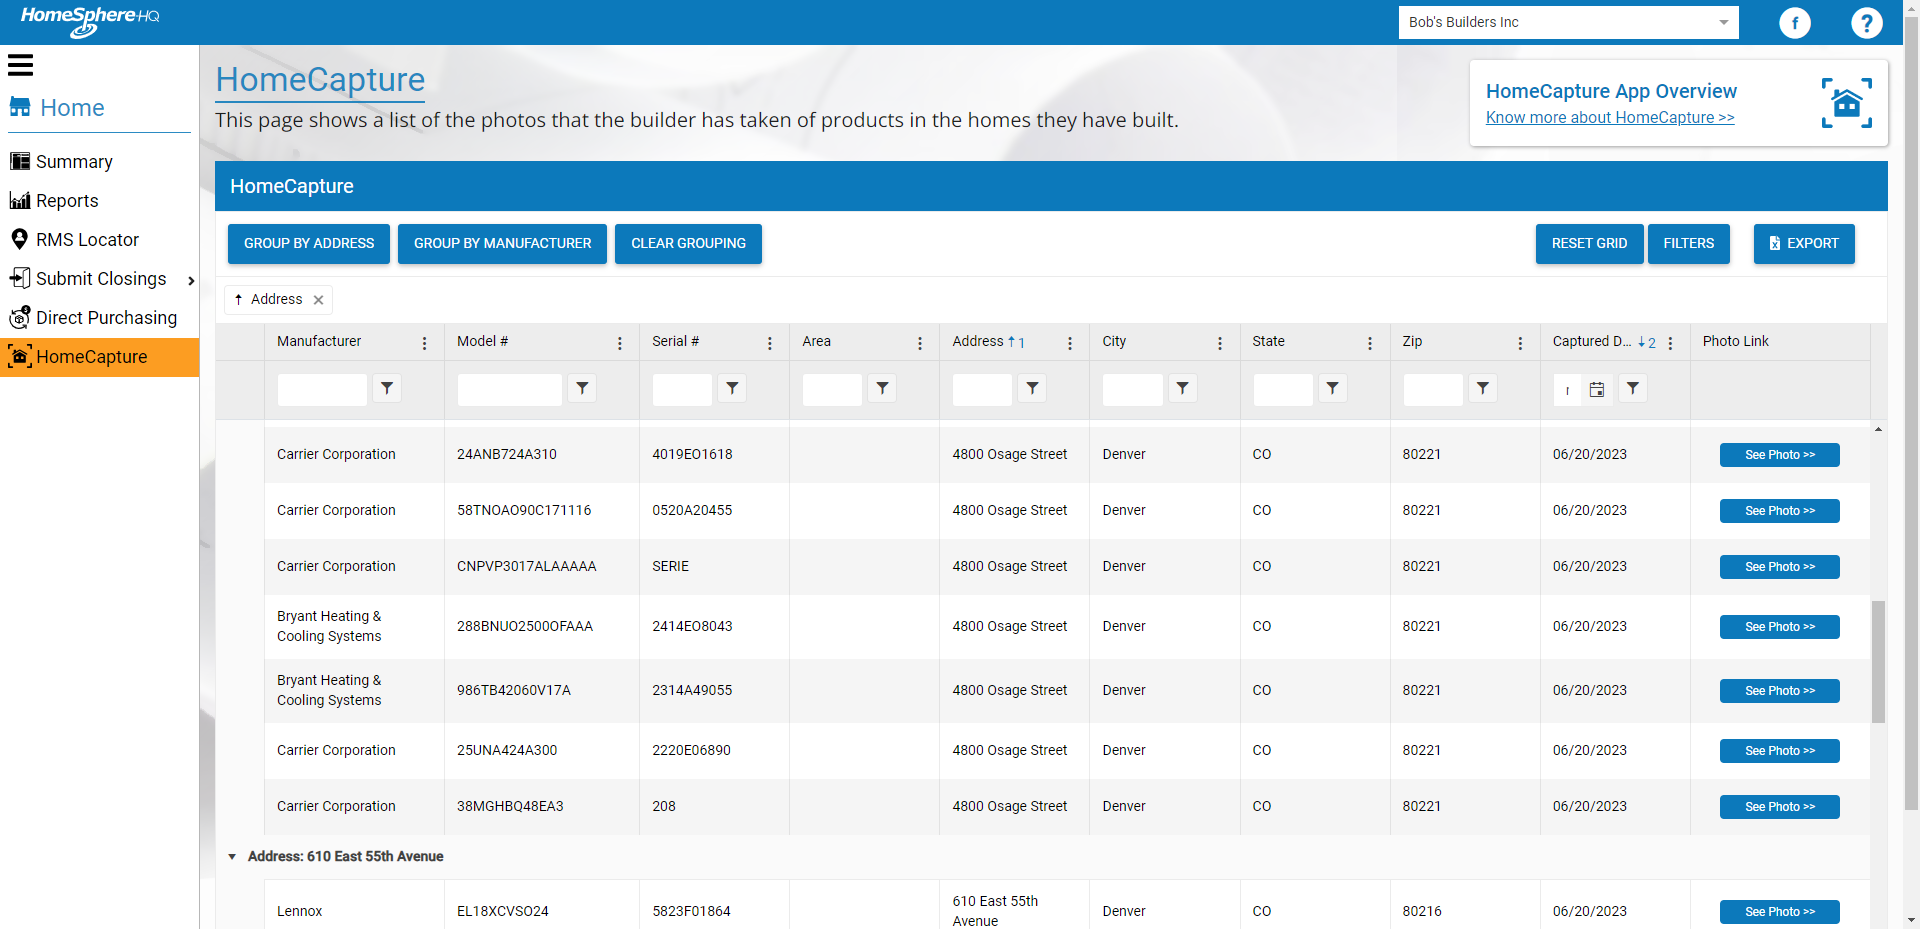This screenshot has height=929, width=1920.
Task: Open the help question mark icon
Action: [1867, 23]
